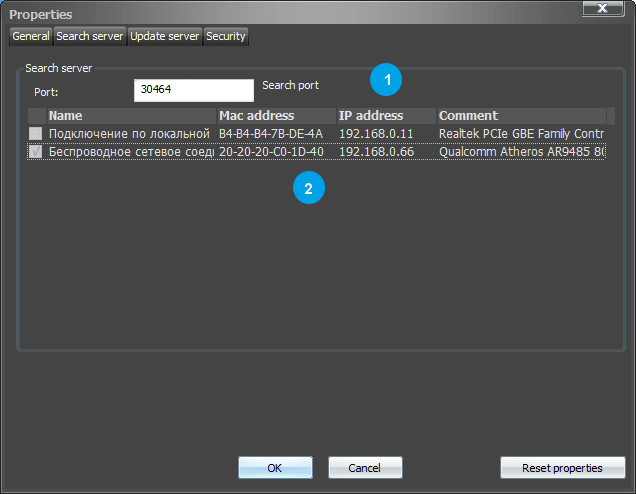
Task: Open the Search server tab
Action: point(90,36)
